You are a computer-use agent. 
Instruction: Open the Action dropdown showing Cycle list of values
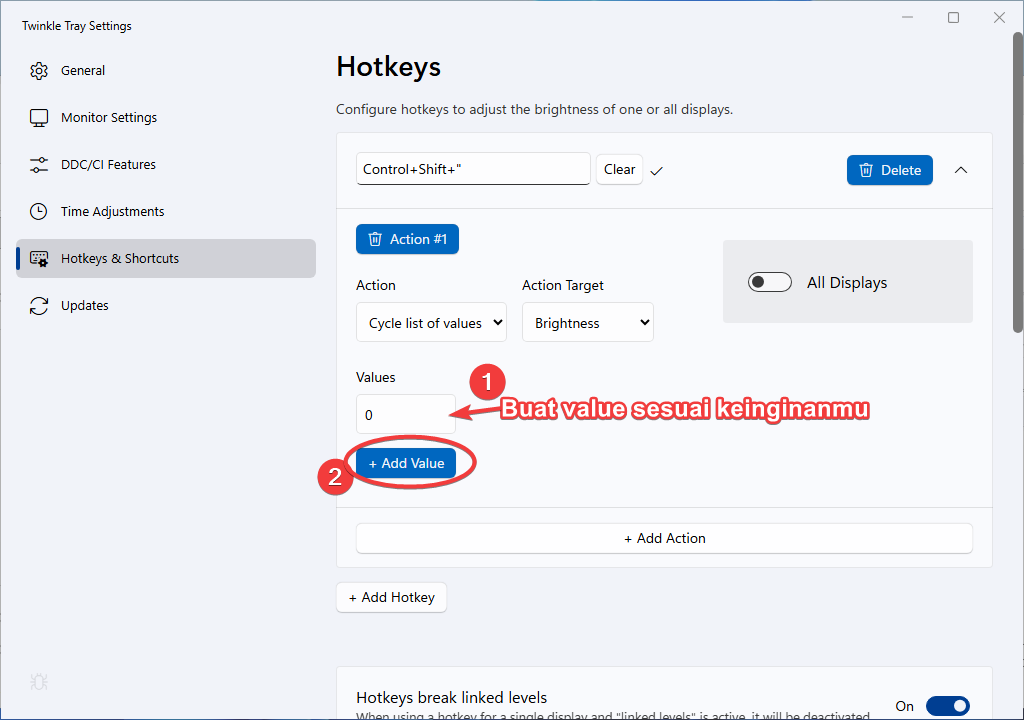tap(431, 323)
